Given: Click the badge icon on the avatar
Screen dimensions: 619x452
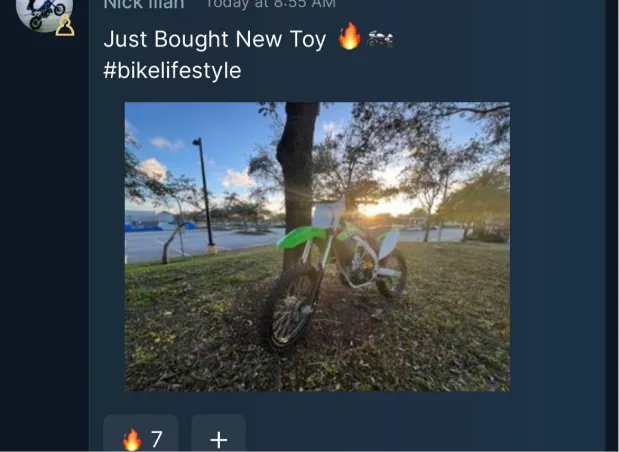Looking at the screenshot, I should pyautogui.click(x=65, y=25).
